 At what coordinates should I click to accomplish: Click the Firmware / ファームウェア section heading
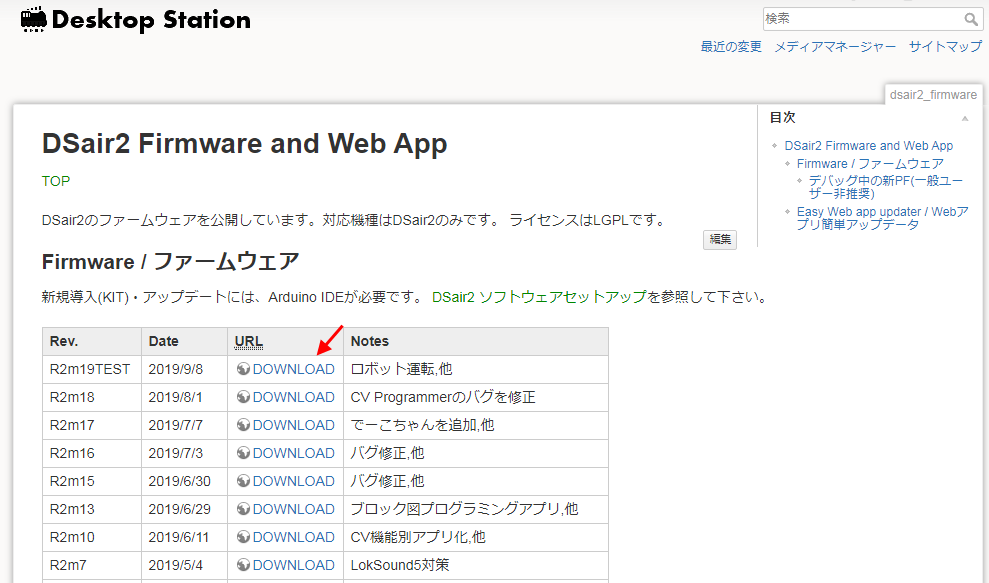coord(170,261)
